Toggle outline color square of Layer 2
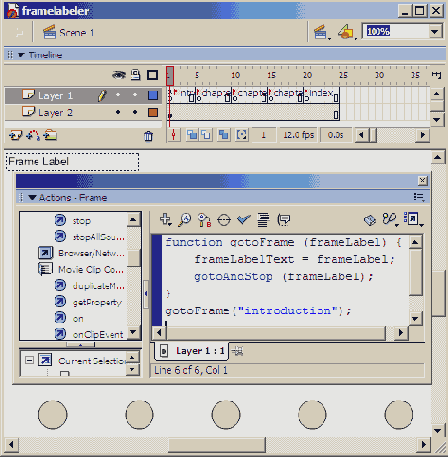The width and height of the screenshot is (448, 457). tap(153, 113)
